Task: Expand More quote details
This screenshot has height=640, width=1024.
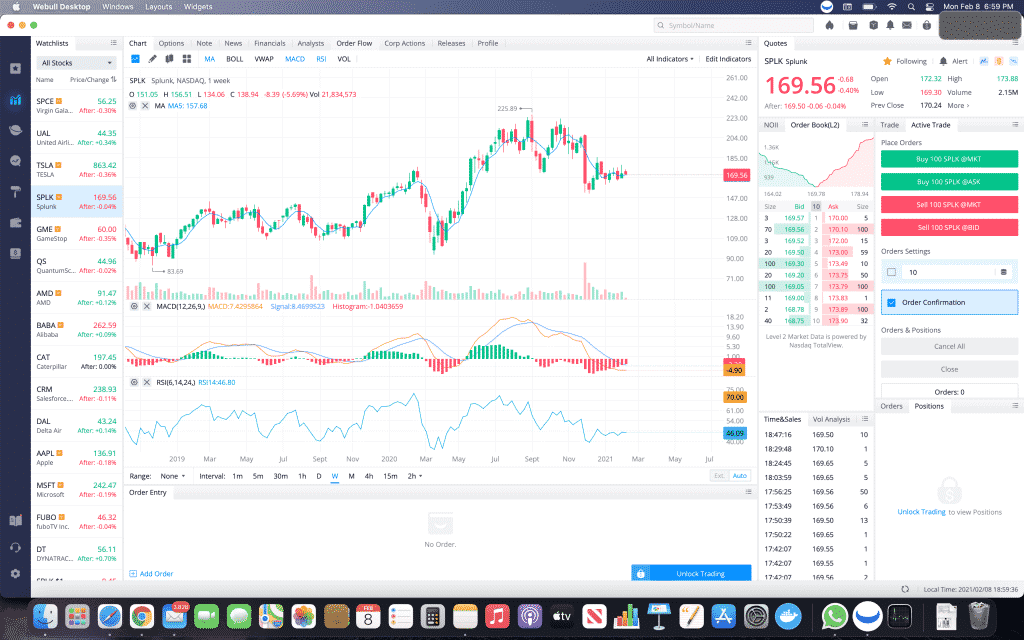Action: click(x=958, y=106)
